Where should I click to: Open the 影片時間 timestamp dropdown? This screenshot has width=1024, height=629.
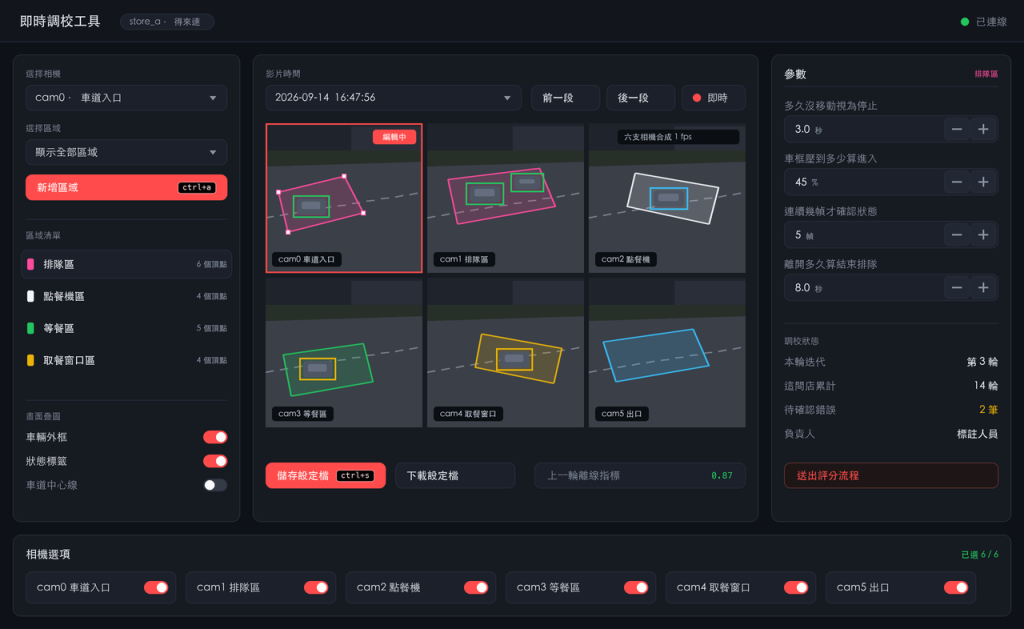tap(393, 98)
